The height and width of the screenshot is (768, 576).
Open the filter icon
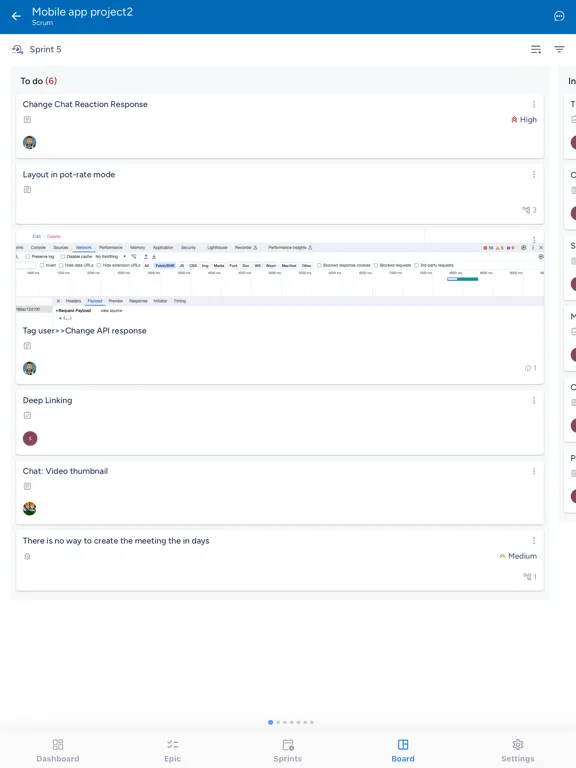click(x=559, y=49)
